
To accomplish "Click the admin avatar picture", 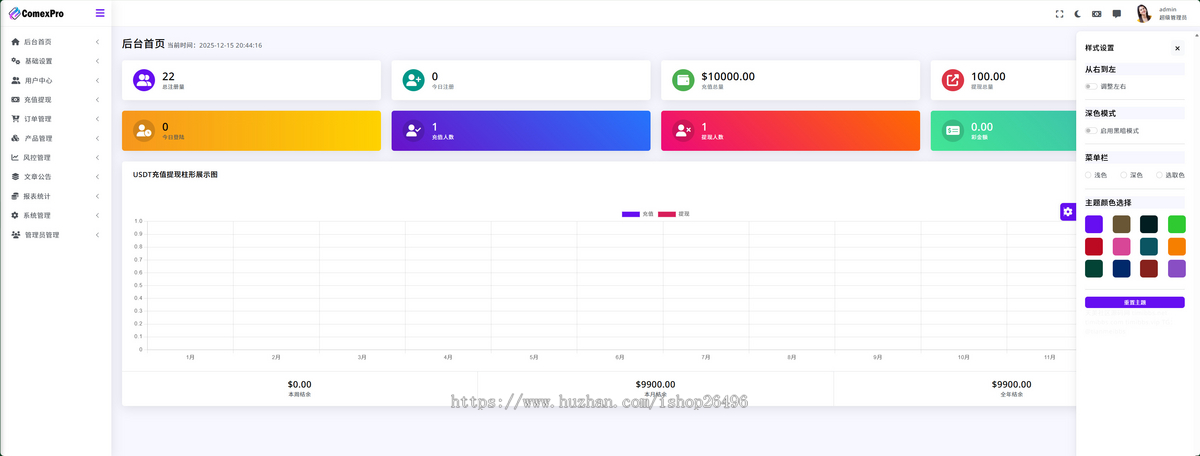I will 1144,13.
